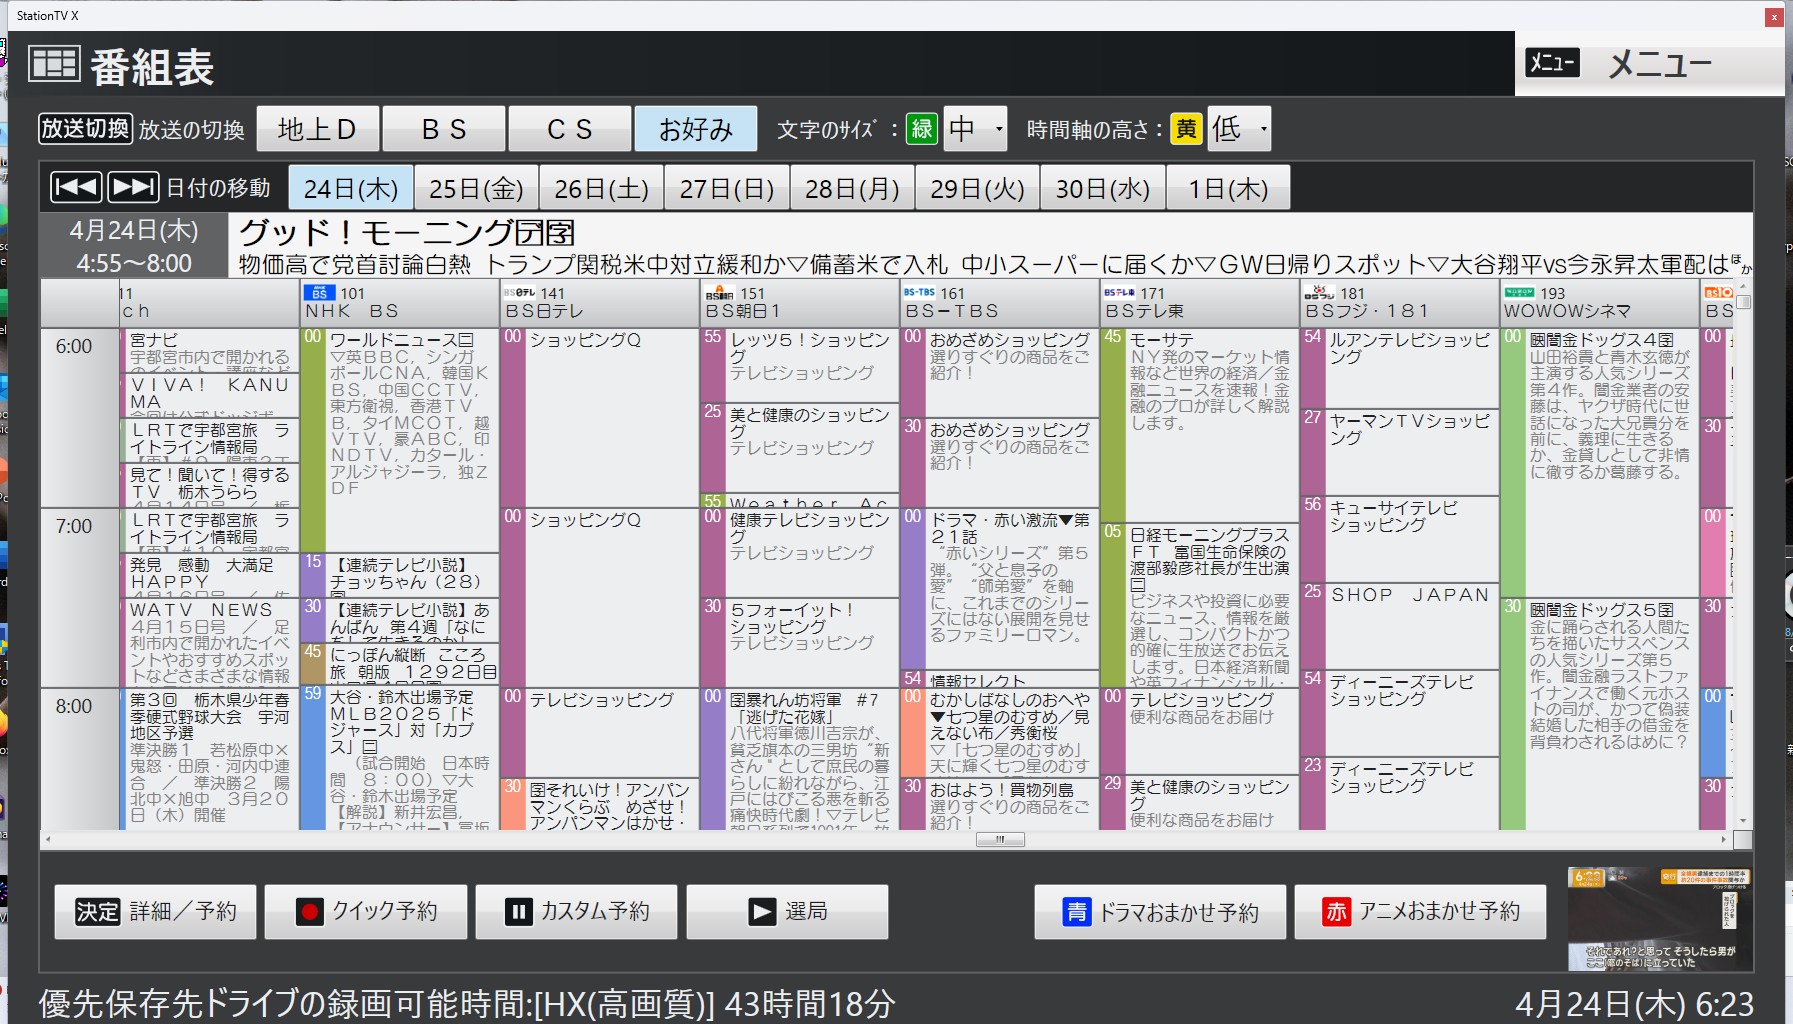Select the 25日(金) date tab
The height and width of the screenshot is (1024, 1793).
click(x=476, y=188)
